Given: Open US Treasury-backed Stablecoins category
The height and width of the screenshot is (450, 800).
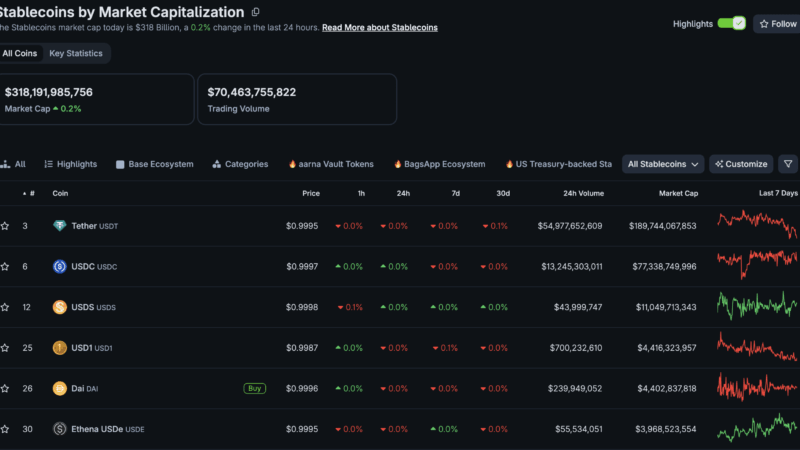Looking at the screenshot, I should click(559, 164).
